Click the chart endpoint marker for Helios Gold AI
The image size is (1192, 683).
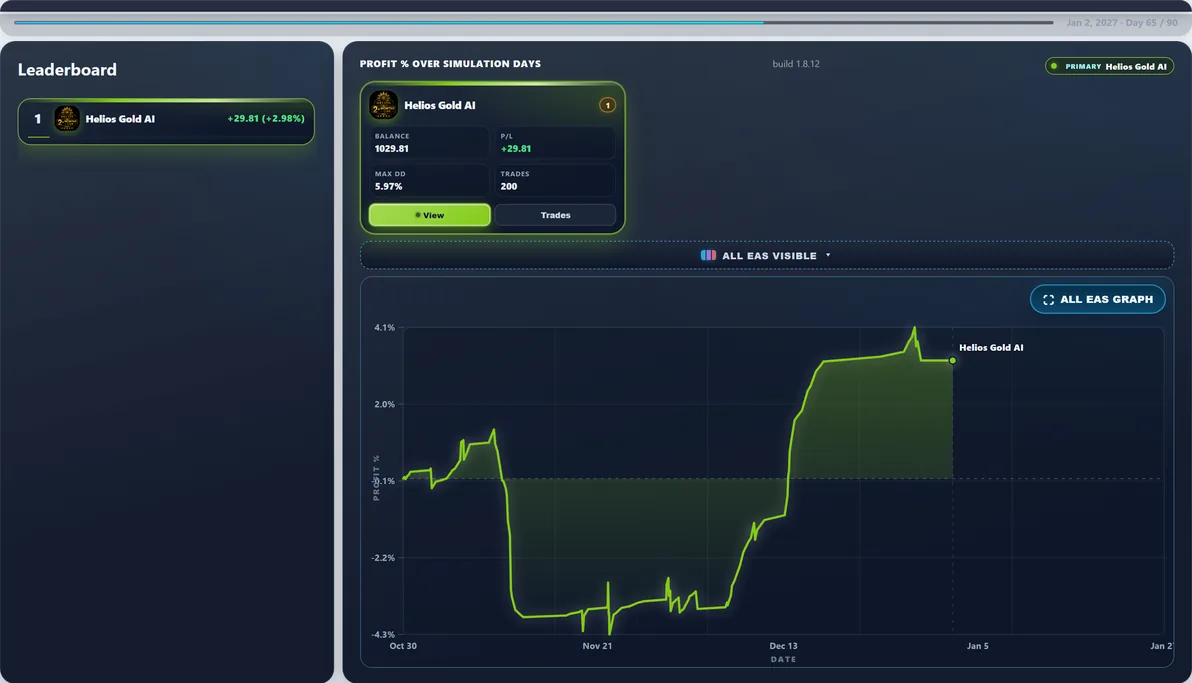(x=953, y=361)
